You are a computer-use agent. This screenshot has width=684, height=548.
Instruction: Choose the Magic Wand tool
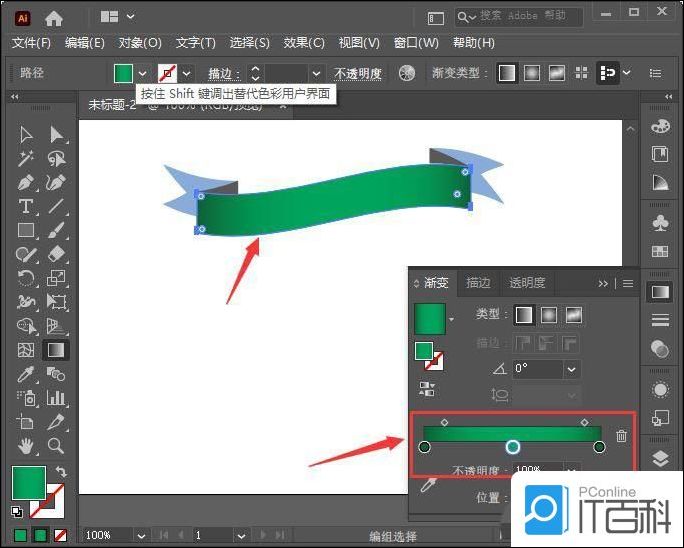(x=26, y=158)
